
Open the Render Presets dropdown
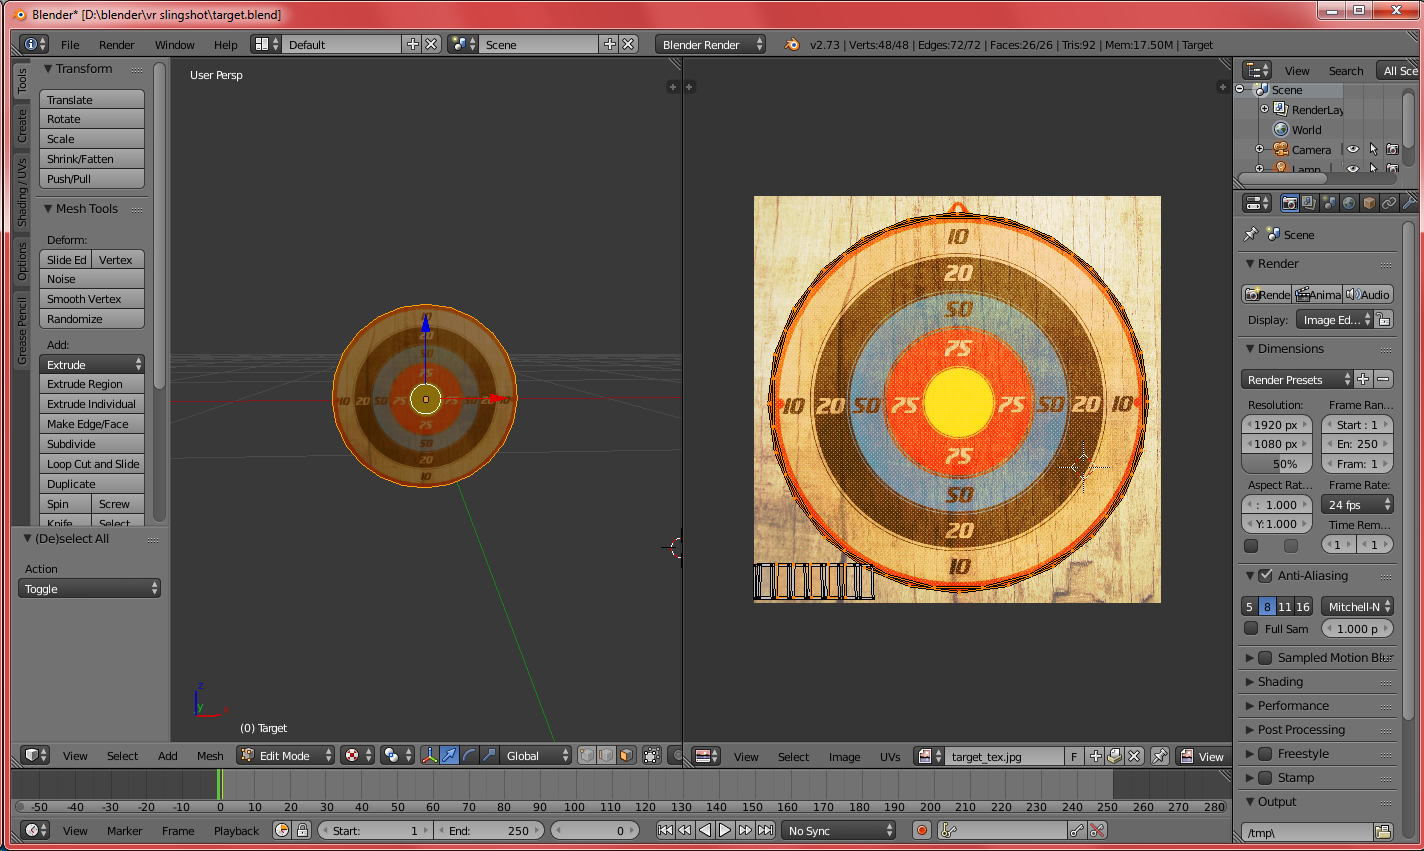click(1297, 379)
